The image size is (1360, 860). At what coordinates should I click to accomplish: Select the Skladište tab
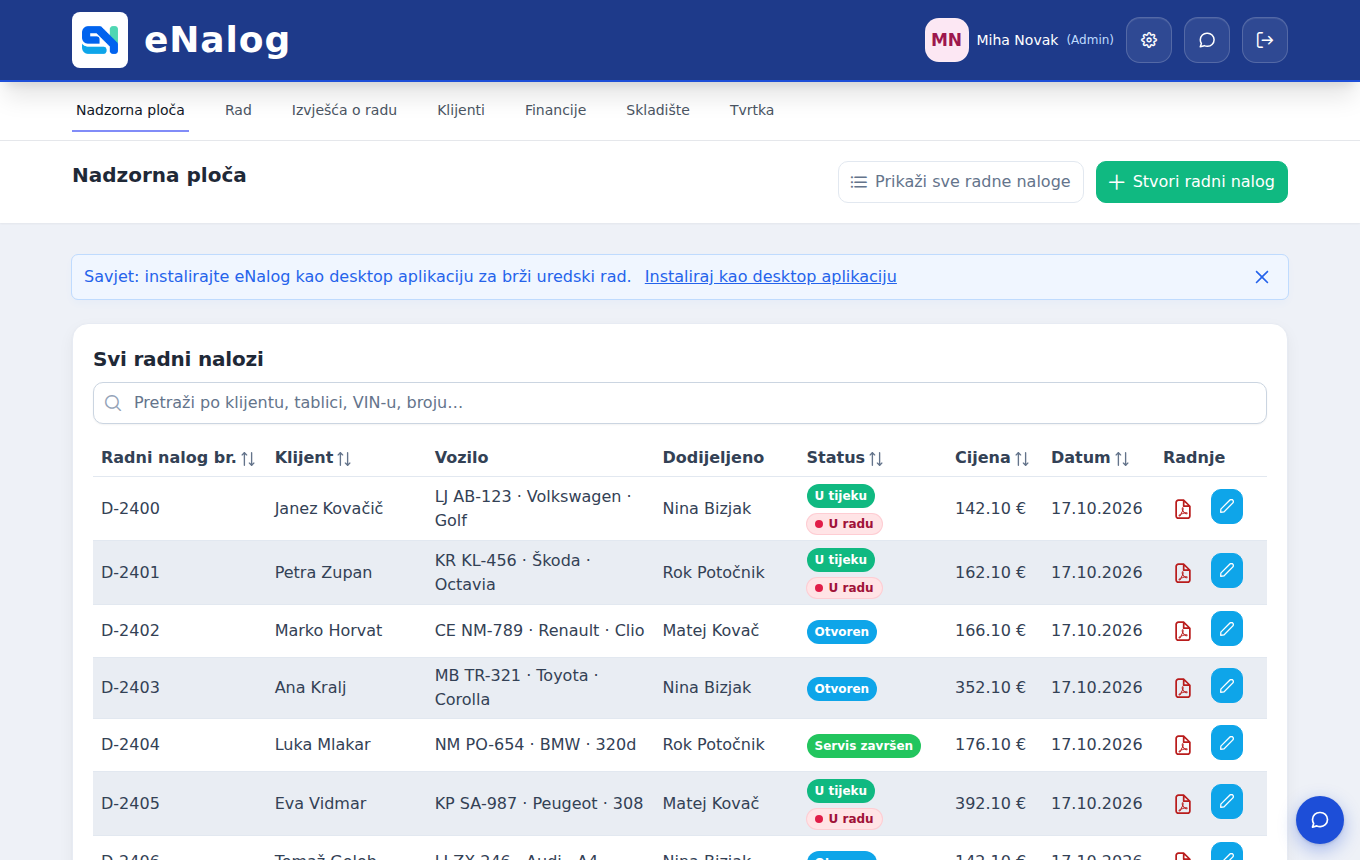click(x=658, y=110)
